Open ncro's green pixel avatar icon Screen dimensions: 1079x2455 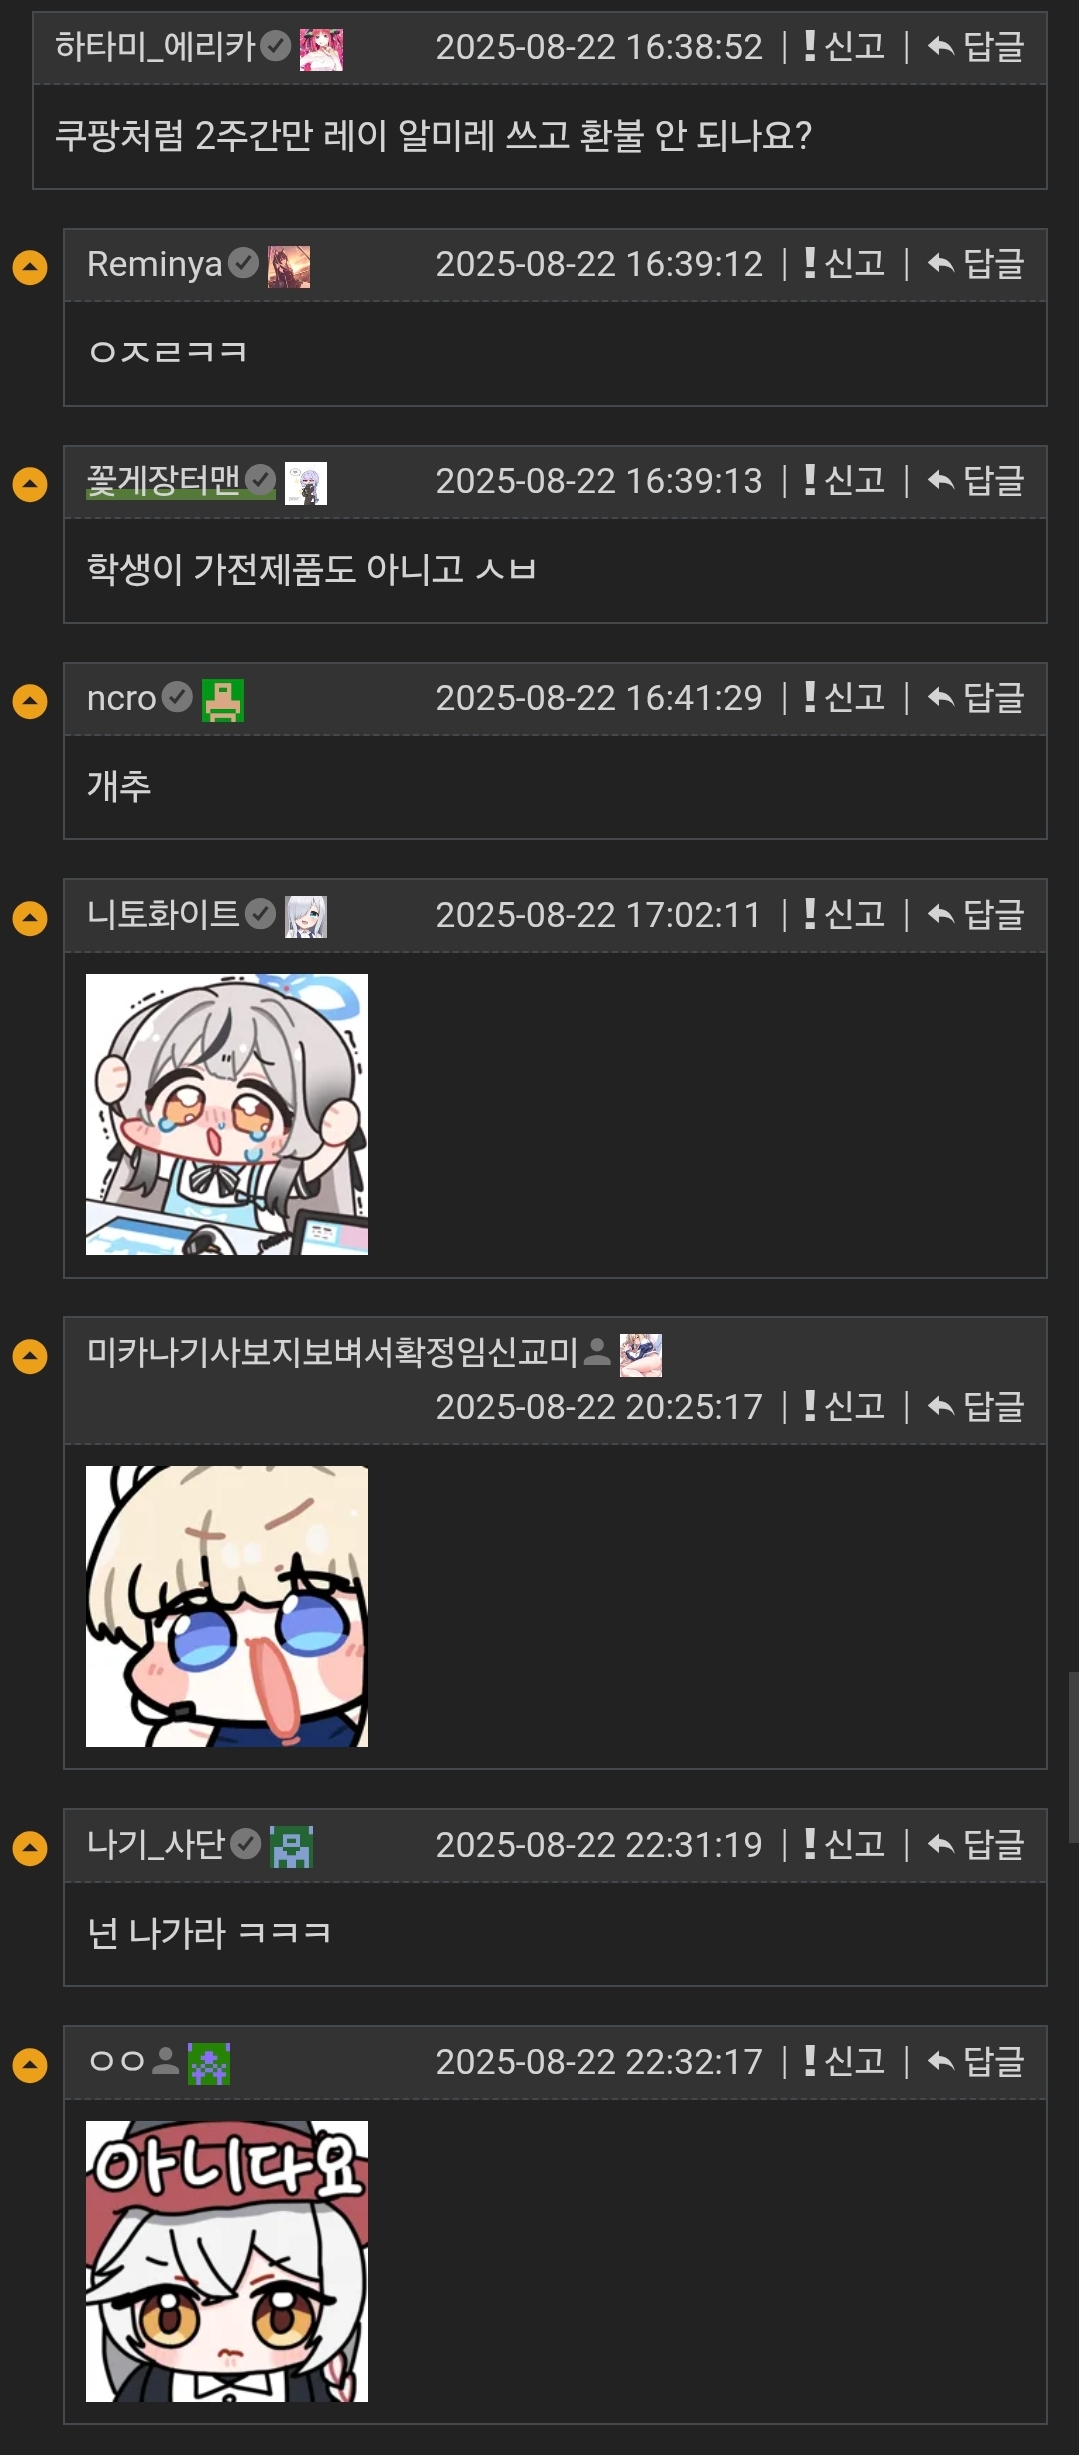tap(223, 700)
